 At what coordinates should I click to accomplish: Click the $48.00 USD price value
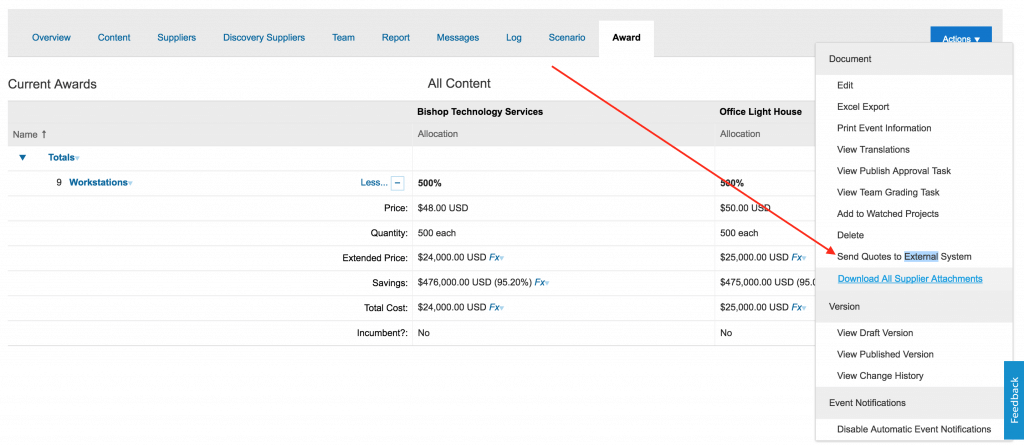(443, 208)
